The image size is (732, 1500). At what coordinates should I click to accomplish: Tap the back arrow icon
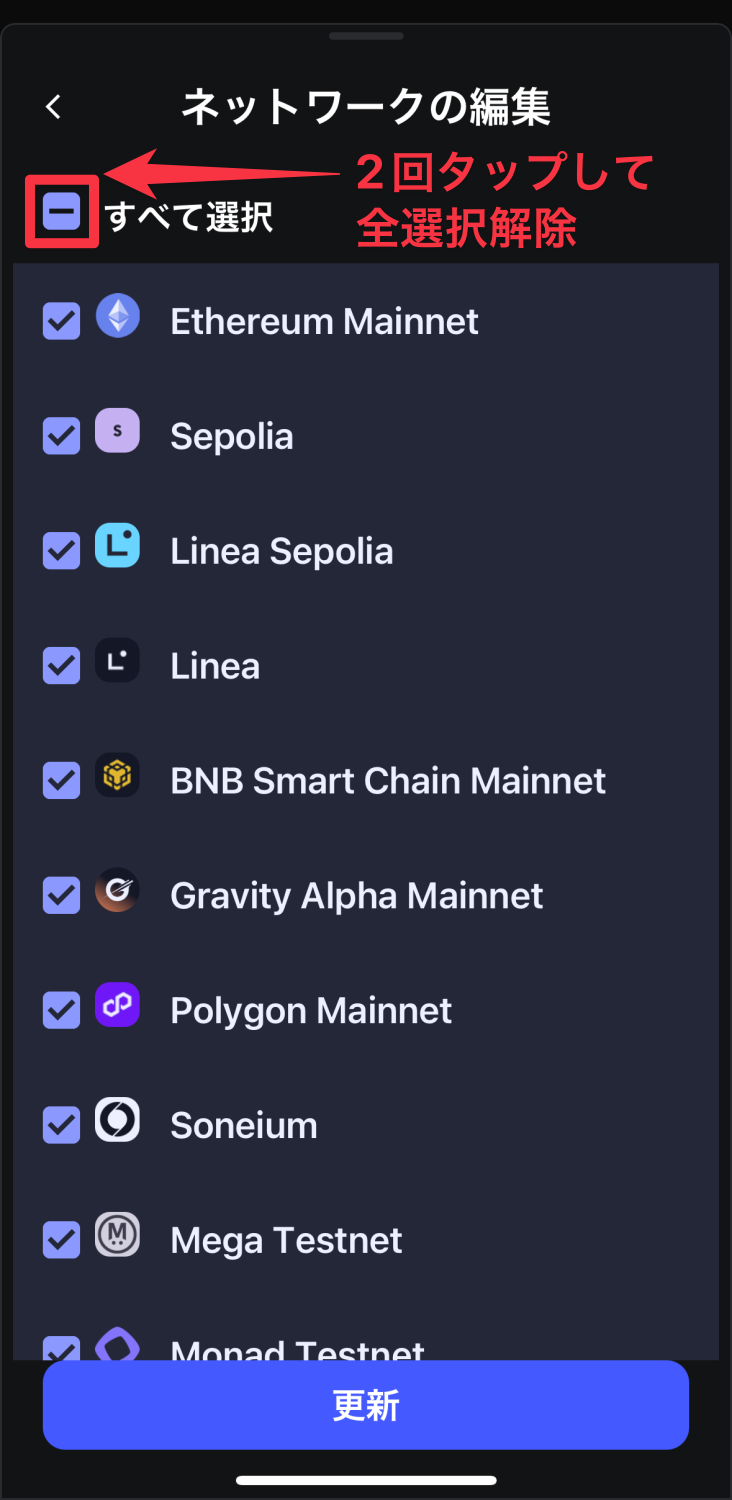tap(54, 107)
